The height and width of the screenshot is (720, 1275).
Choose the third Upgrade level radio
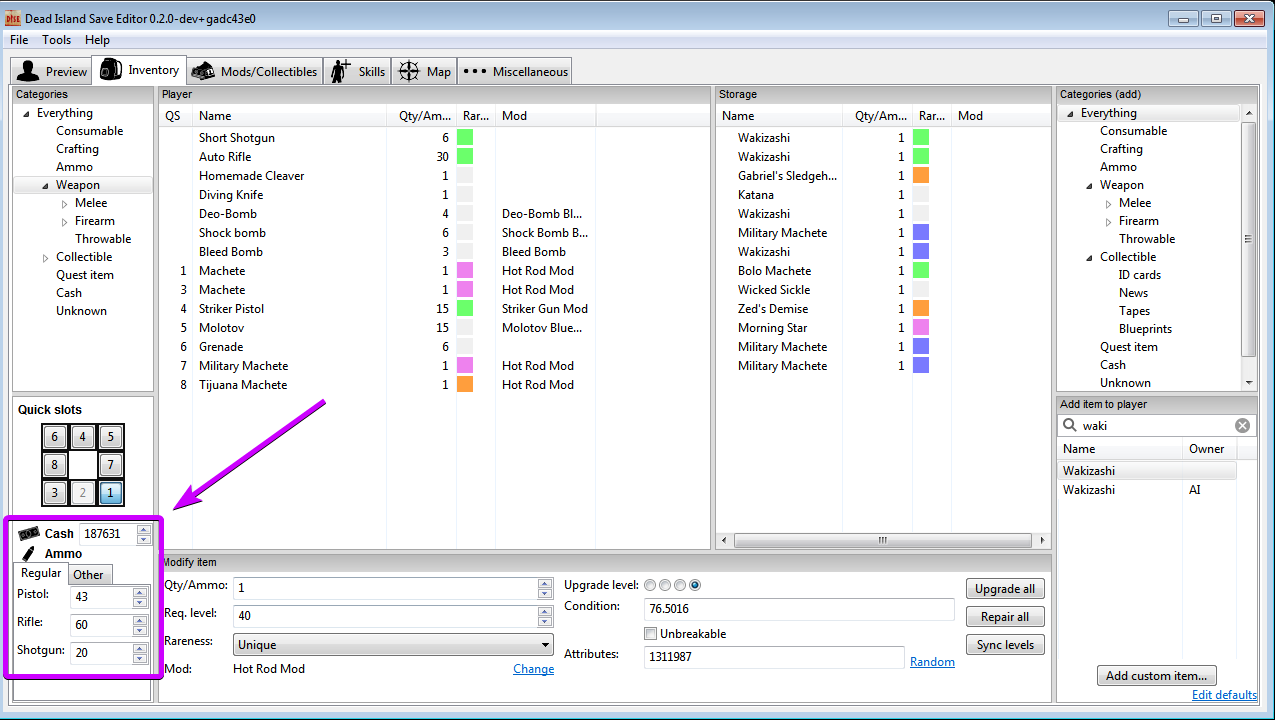(680, 585)
